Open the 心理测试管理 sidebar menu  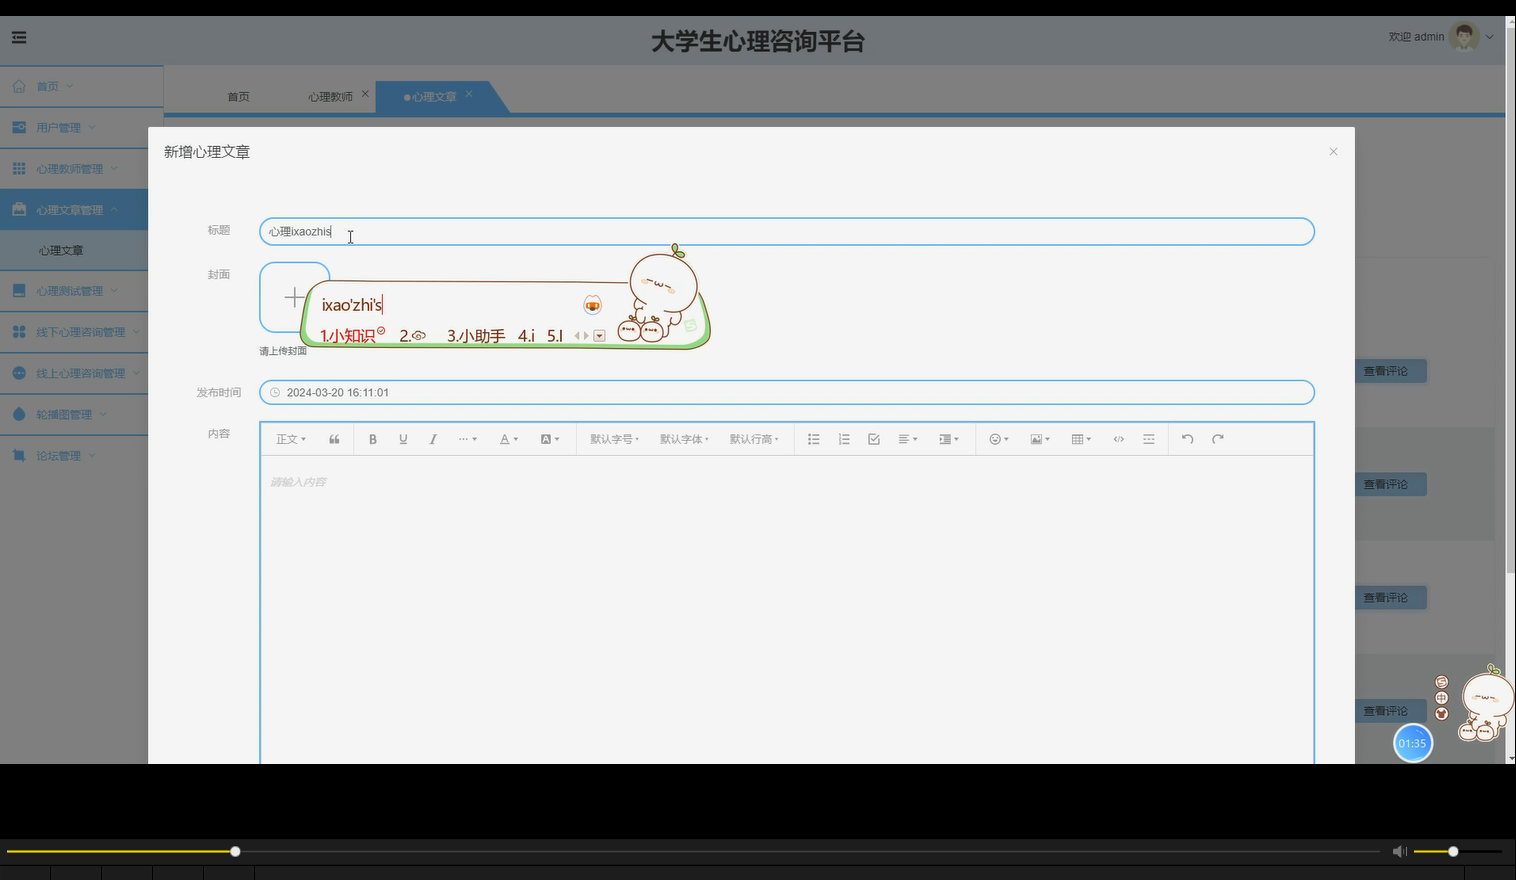click(69, 290)
